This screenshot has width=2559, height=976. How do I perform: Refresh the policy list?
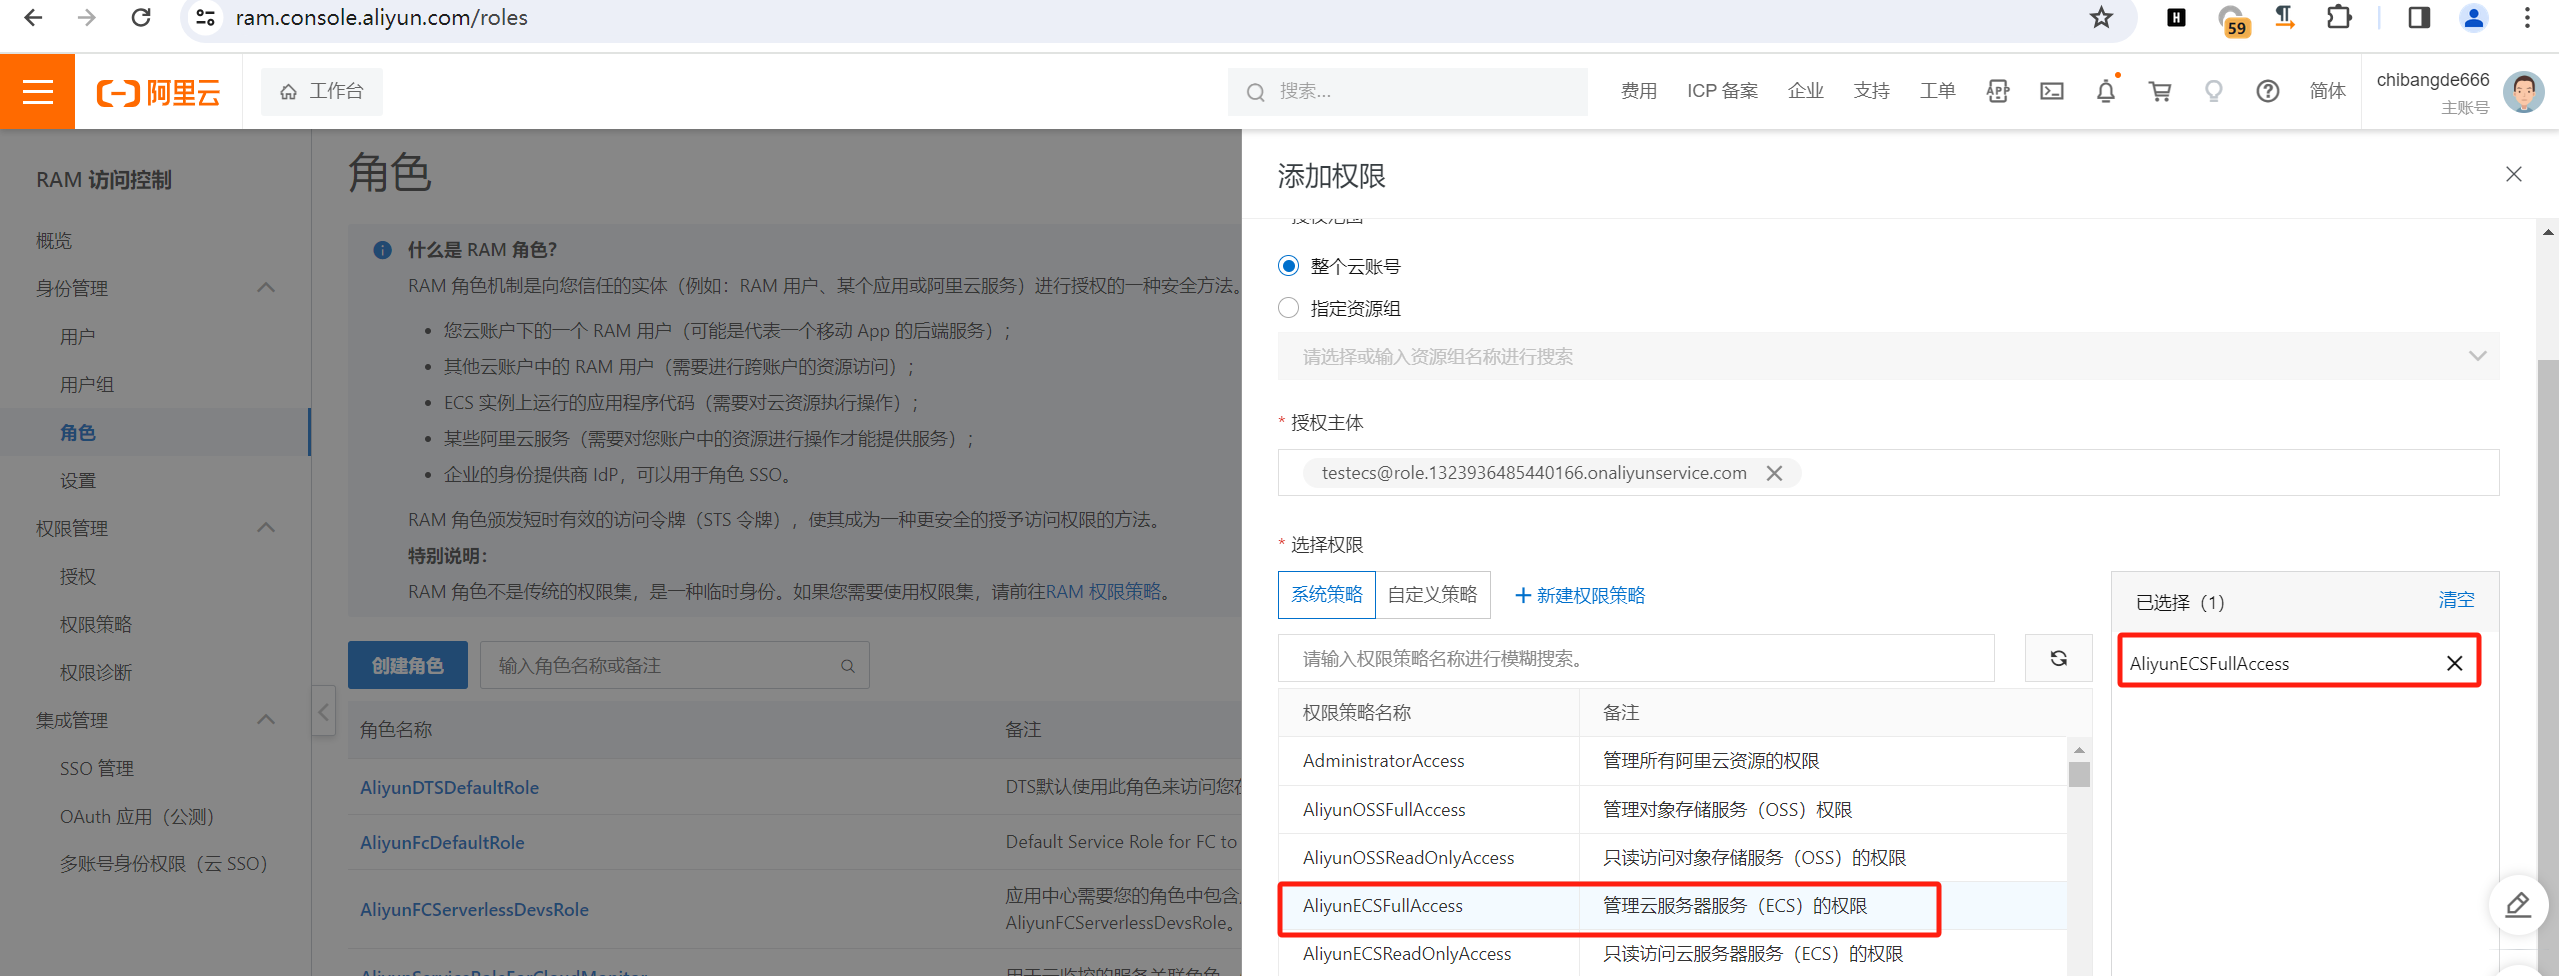(x=2058, y=658)
